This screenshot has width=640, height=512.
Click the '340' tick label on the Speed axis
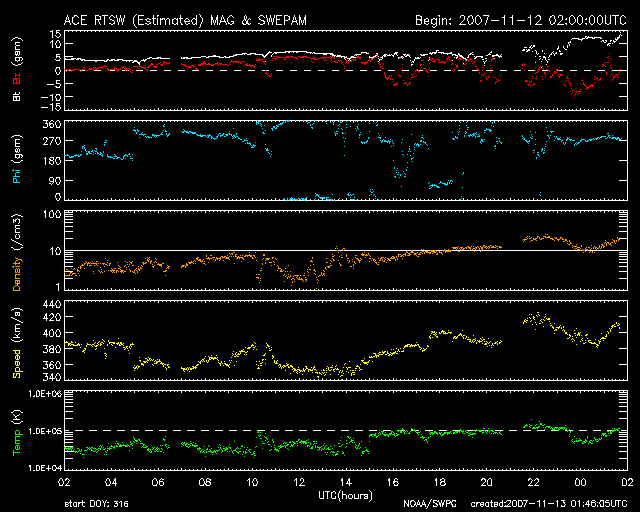pos(52,376)
